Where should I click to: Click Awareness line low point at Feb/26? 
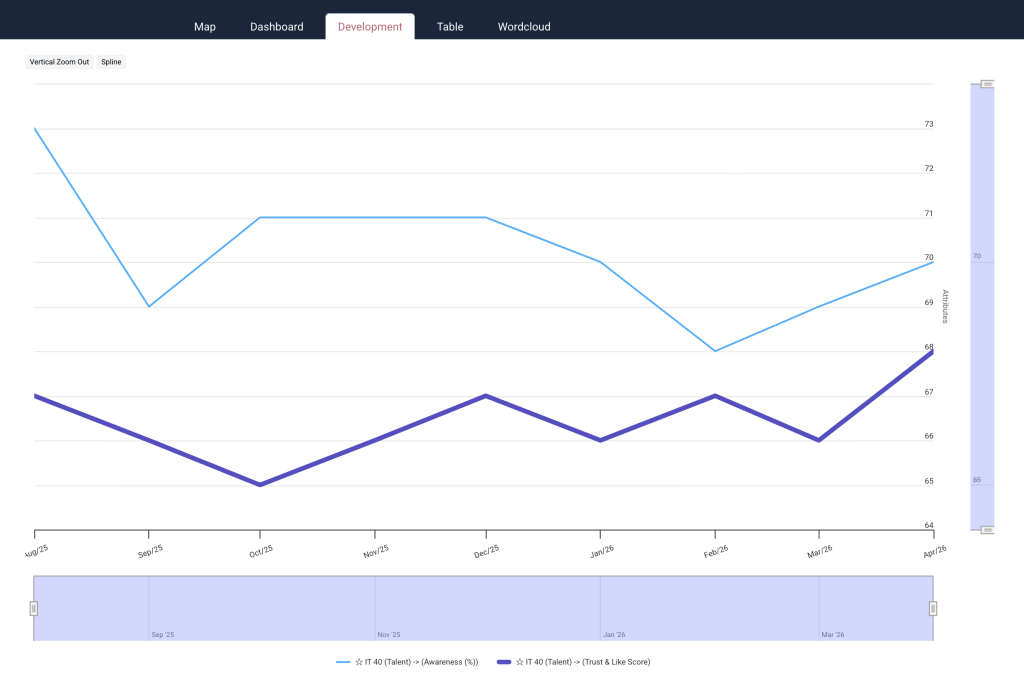point(715,351)
